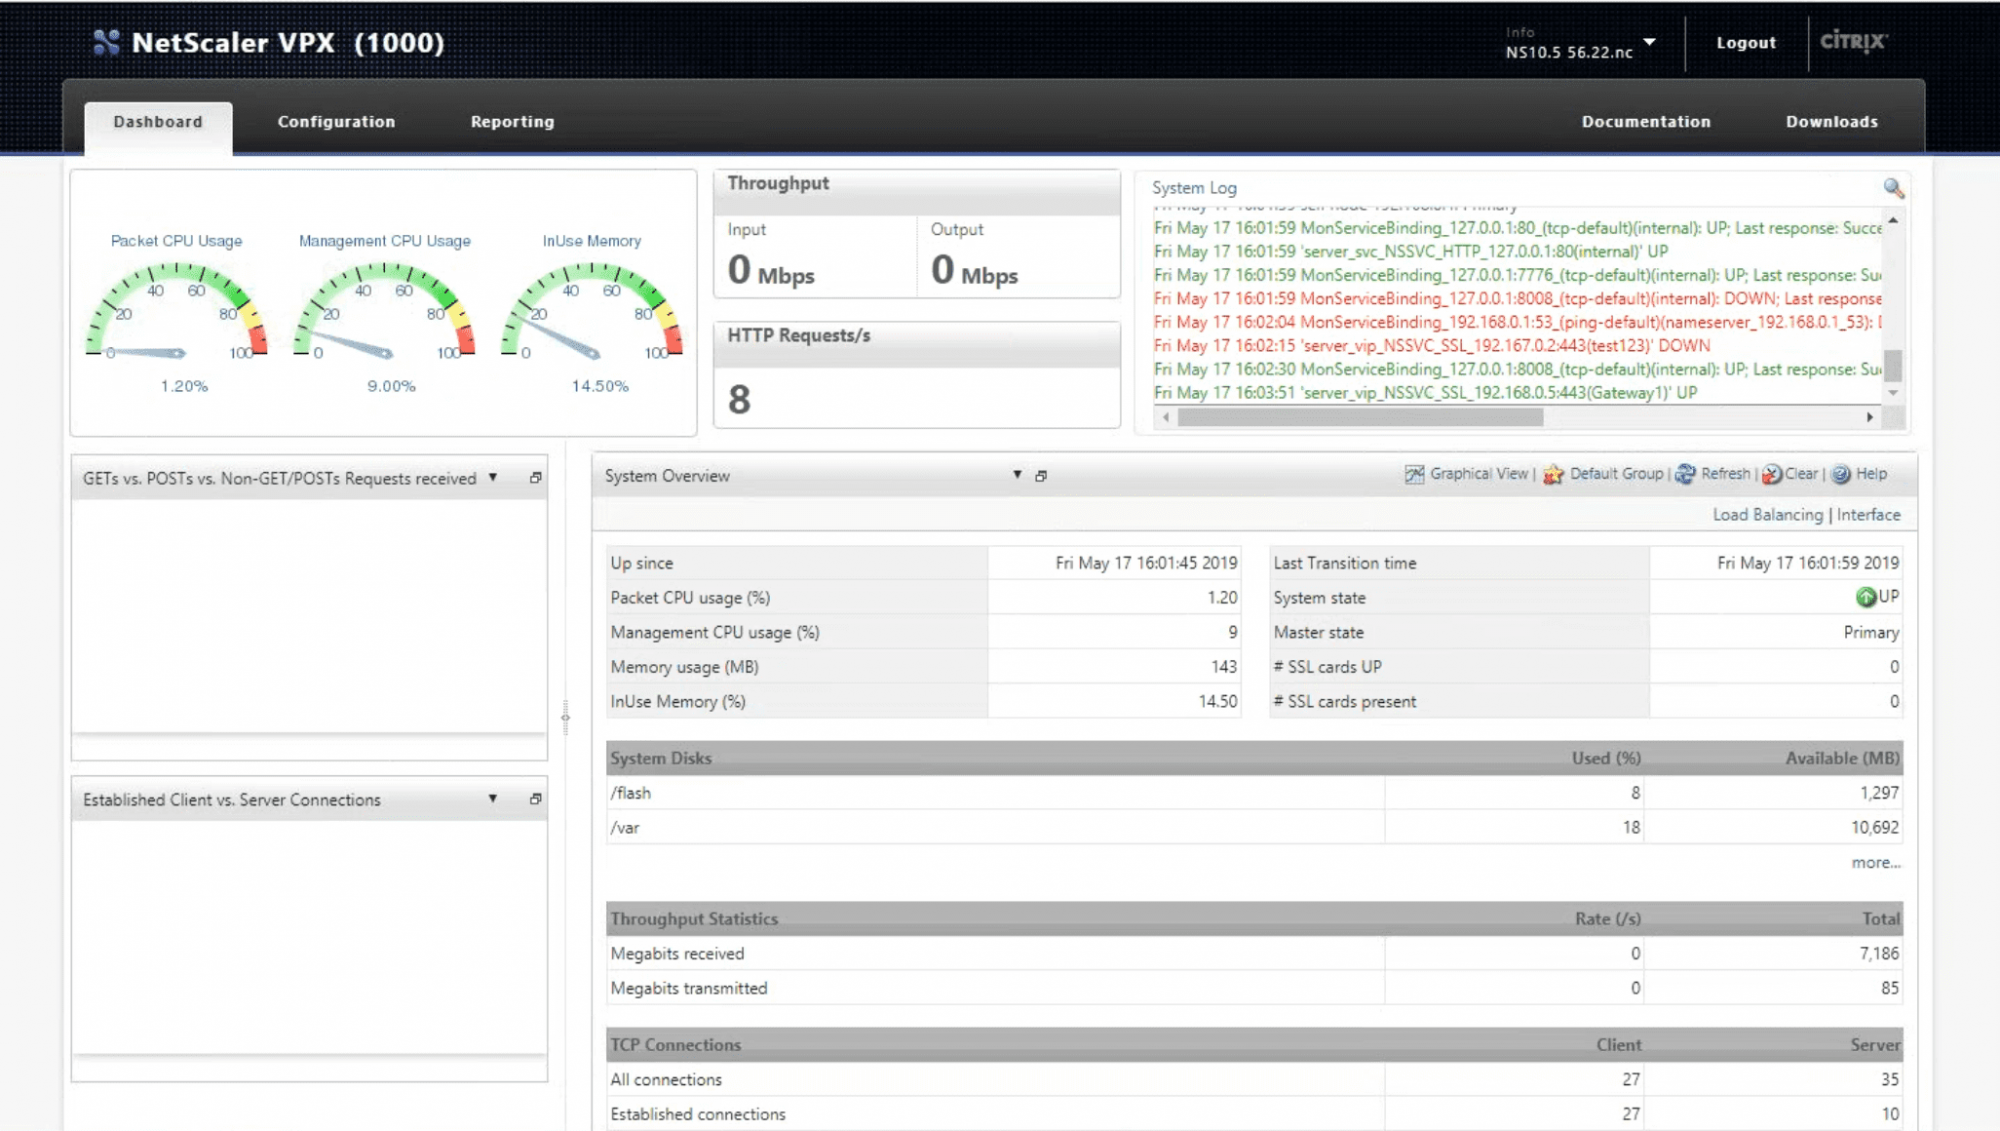Switch to the Reporting tab
Viewport: 2000px width, 1131px height.
[x=512, y=122]
